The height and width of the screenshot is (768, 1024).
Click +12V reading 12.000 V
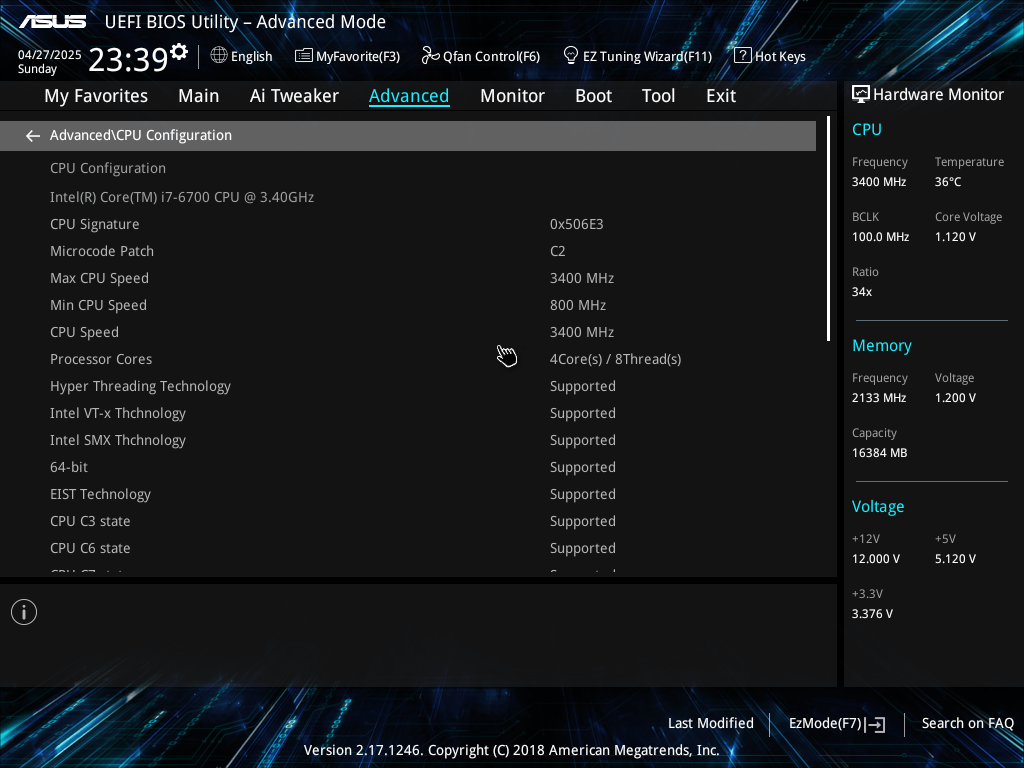click(x=876, y=559)
